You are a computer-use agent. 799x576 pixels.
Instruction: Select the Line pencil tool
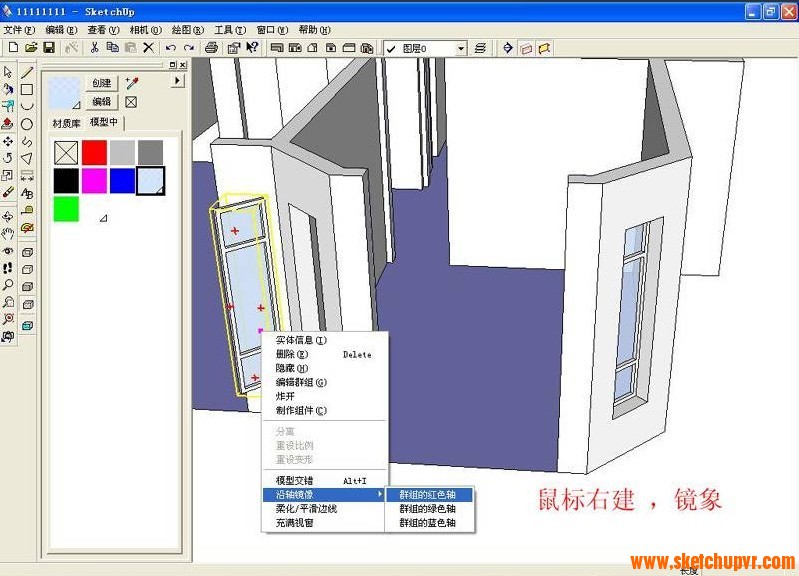pos(27,72)
